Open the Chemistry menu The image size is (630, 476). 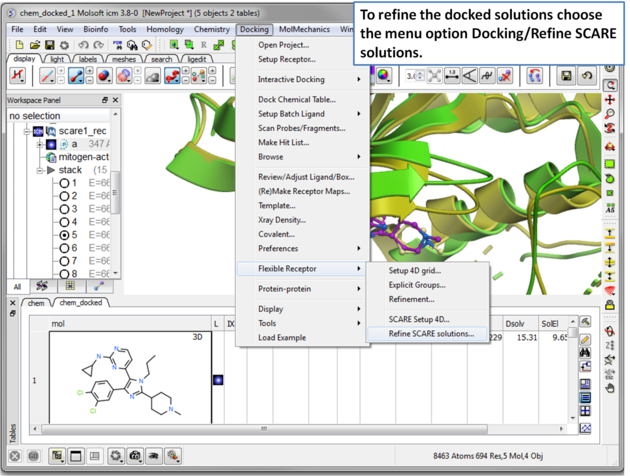coord(211,30)
